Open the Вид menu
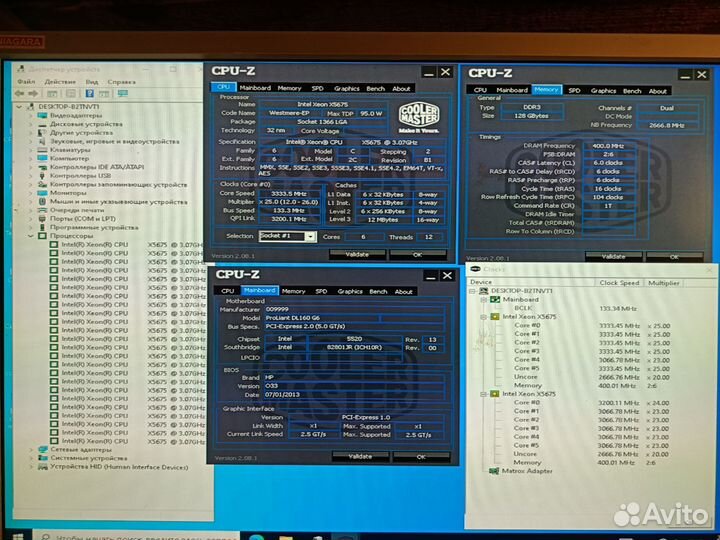This screenshot has height=540, width=720. click(x=91, y=82)
